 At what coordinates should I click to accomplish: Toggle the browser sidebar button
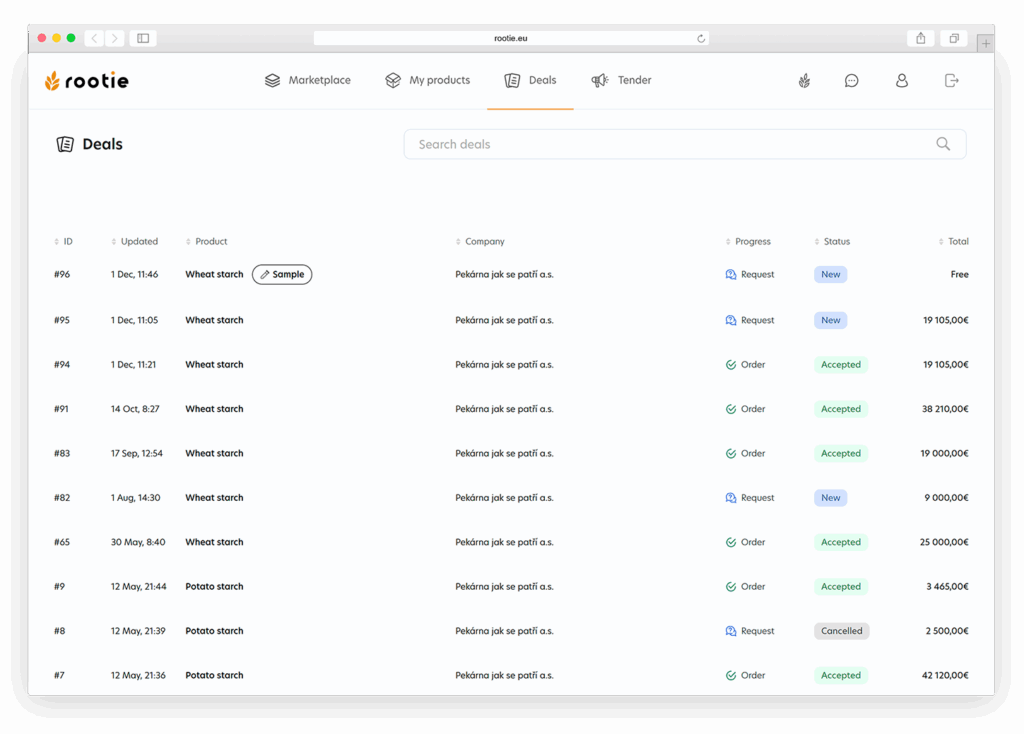click(143, 38)
